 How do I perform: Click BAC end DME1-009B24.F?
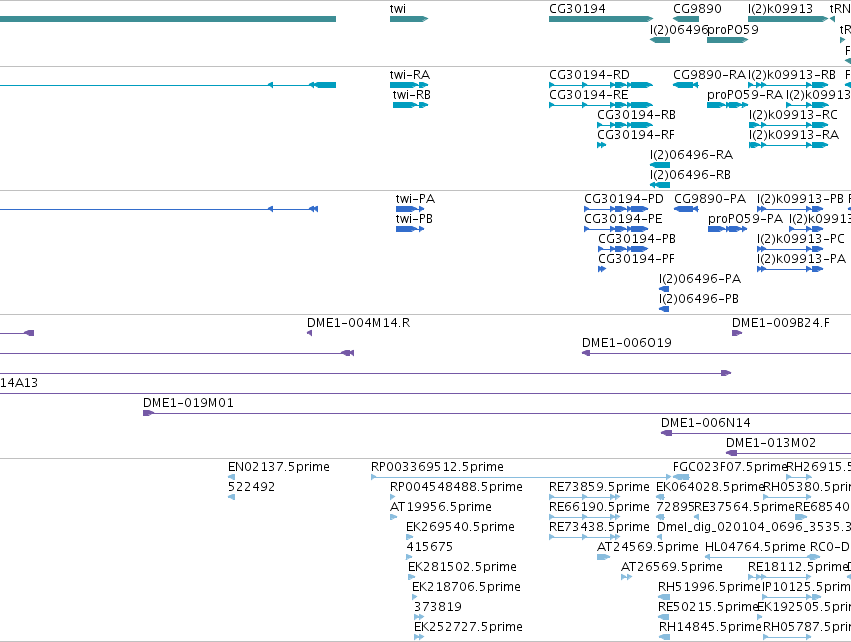point(736,333)
